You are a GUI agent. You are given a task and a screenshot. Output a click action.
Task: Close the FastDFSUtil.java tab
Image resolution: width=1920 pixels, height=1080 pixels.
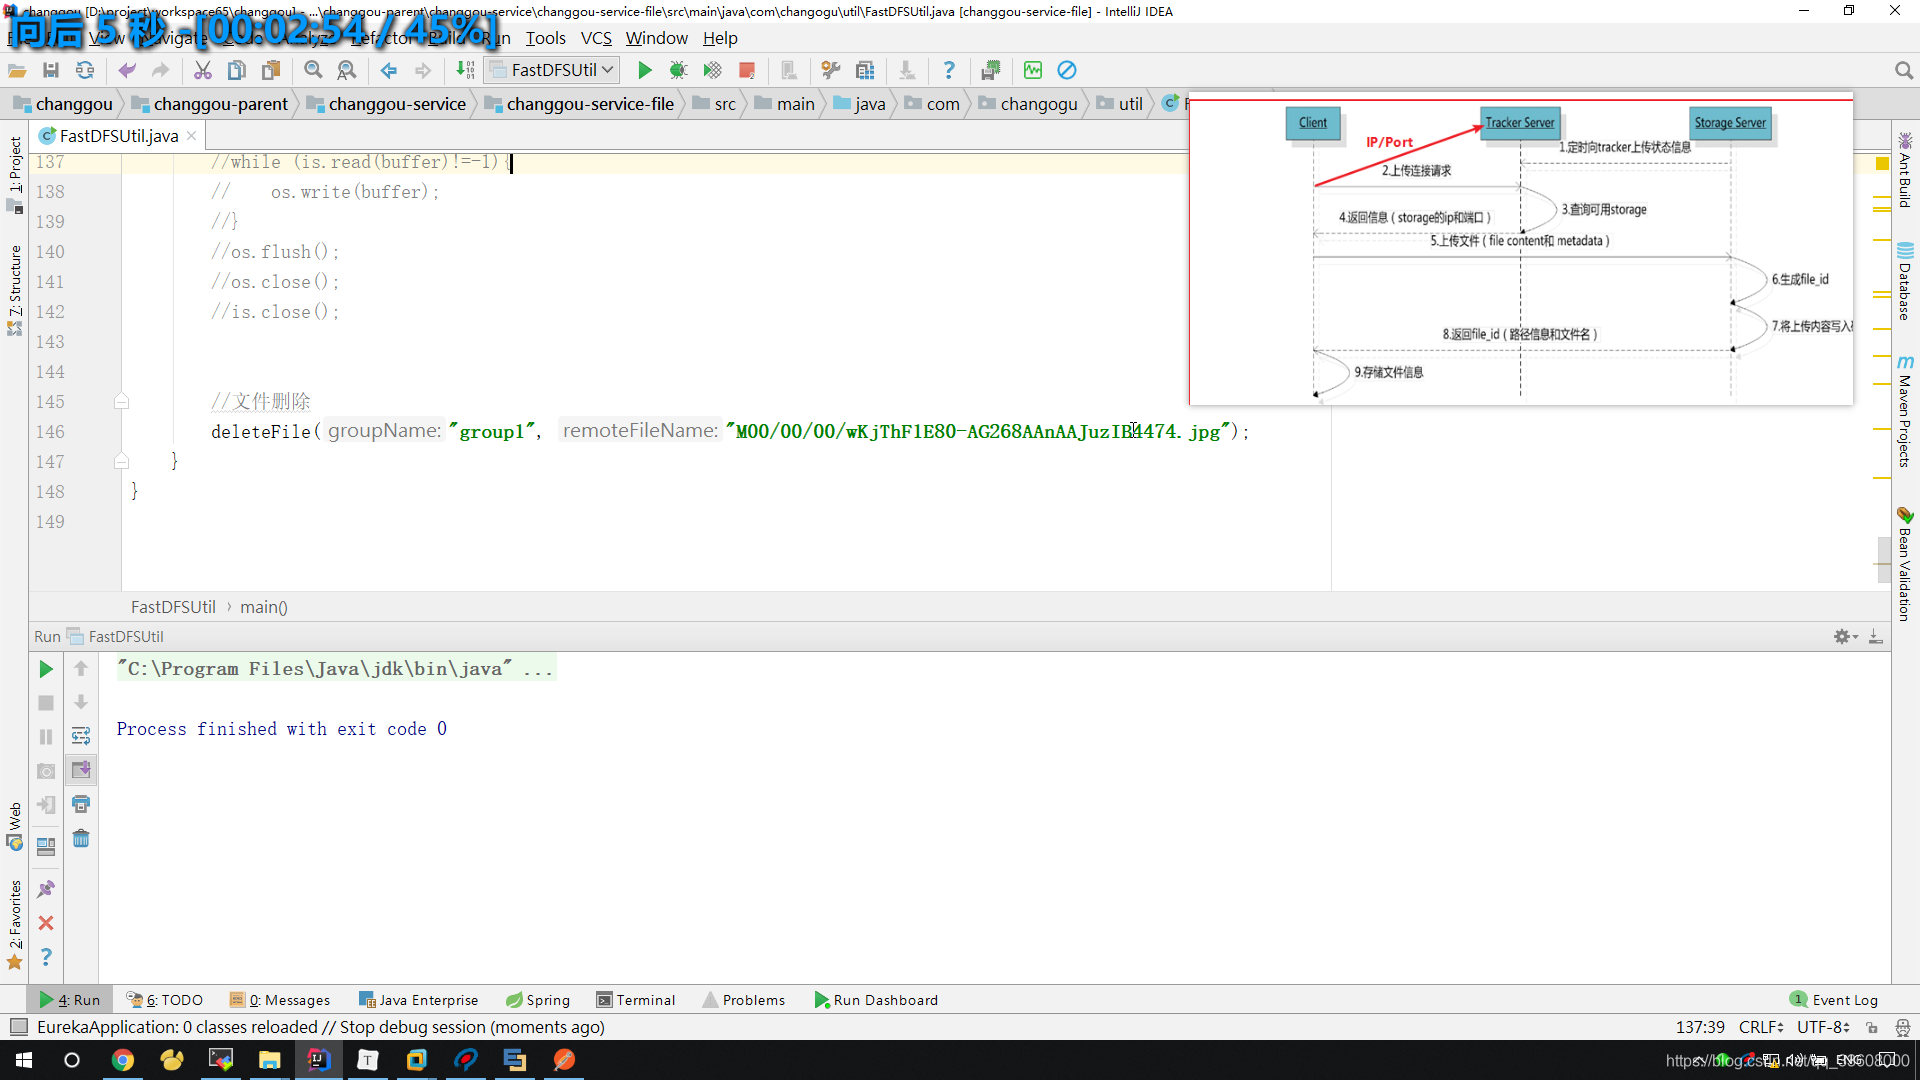coord(191,136)
